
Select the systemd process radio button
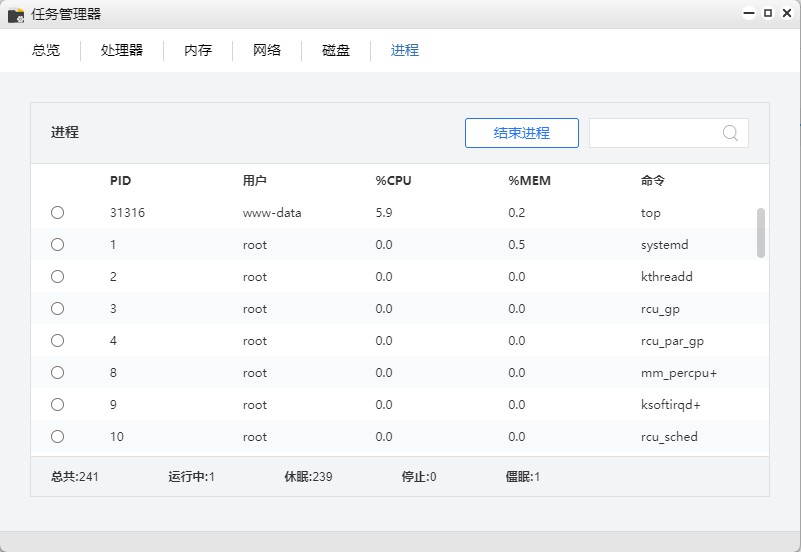coord(57,245)
